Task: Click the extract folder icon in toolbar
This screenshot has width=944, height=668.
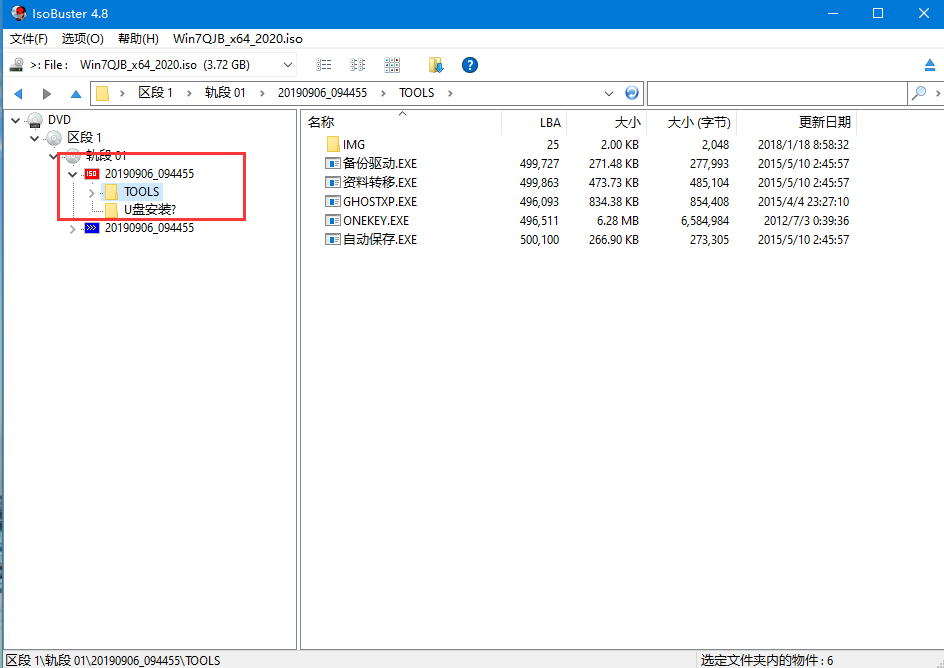Action: tap(436, 65)
